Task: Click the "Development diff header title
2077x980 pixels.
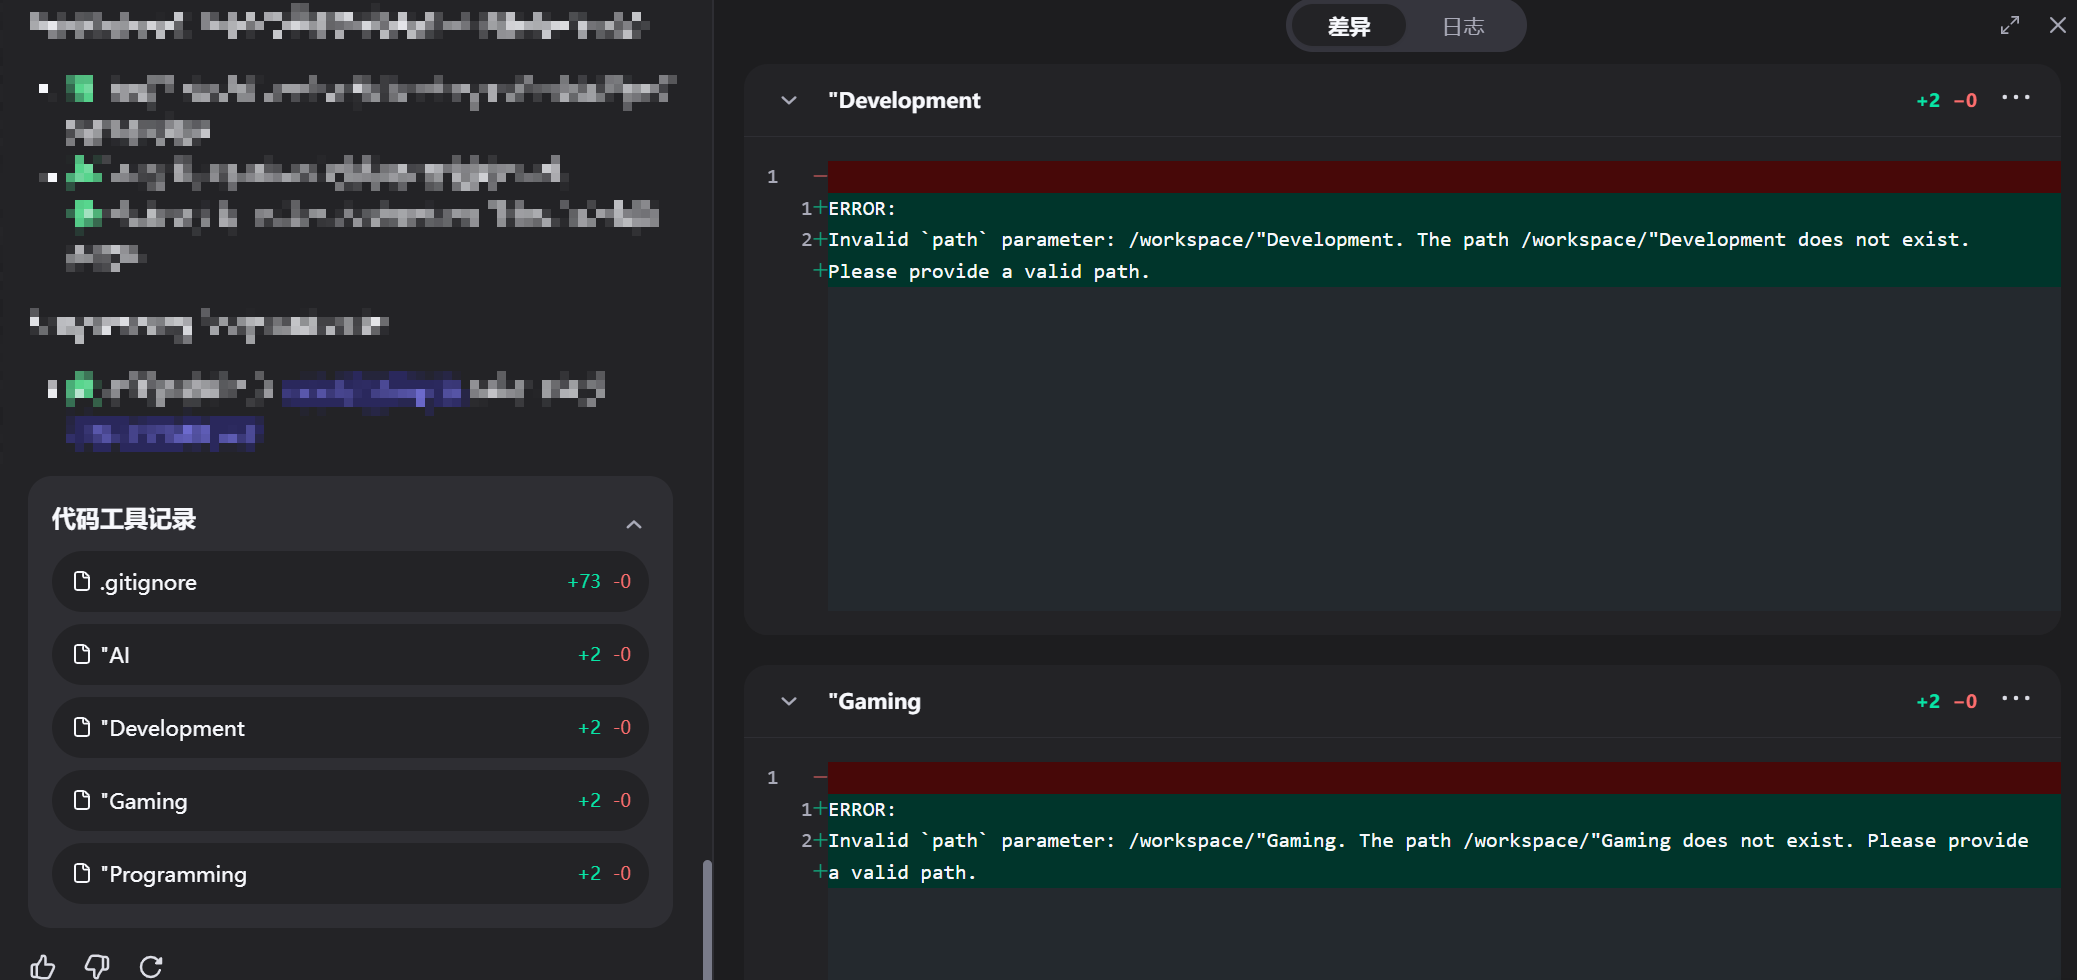Action: [904, 100]
